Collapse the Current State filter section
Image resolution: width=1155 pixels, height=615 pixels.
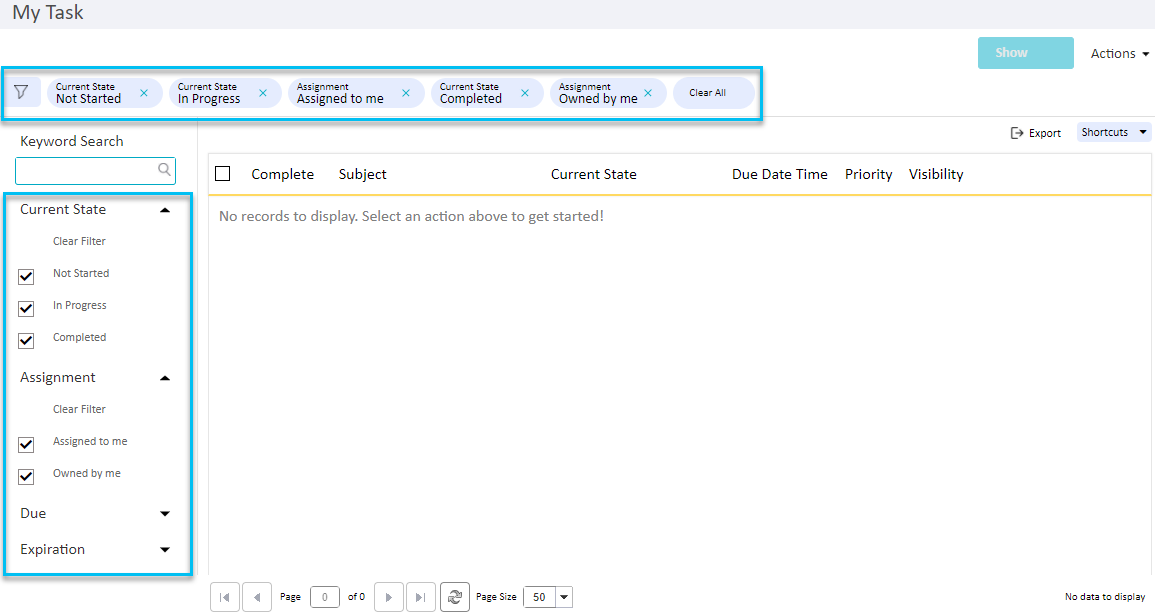pyautogui.click(x=165, y=209)
